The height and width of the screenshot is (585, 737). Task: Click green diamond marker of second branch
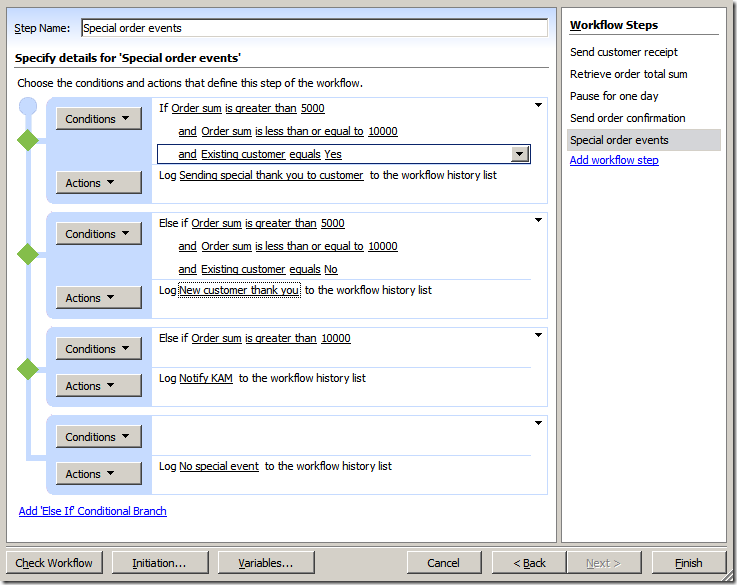click(28, 254)
